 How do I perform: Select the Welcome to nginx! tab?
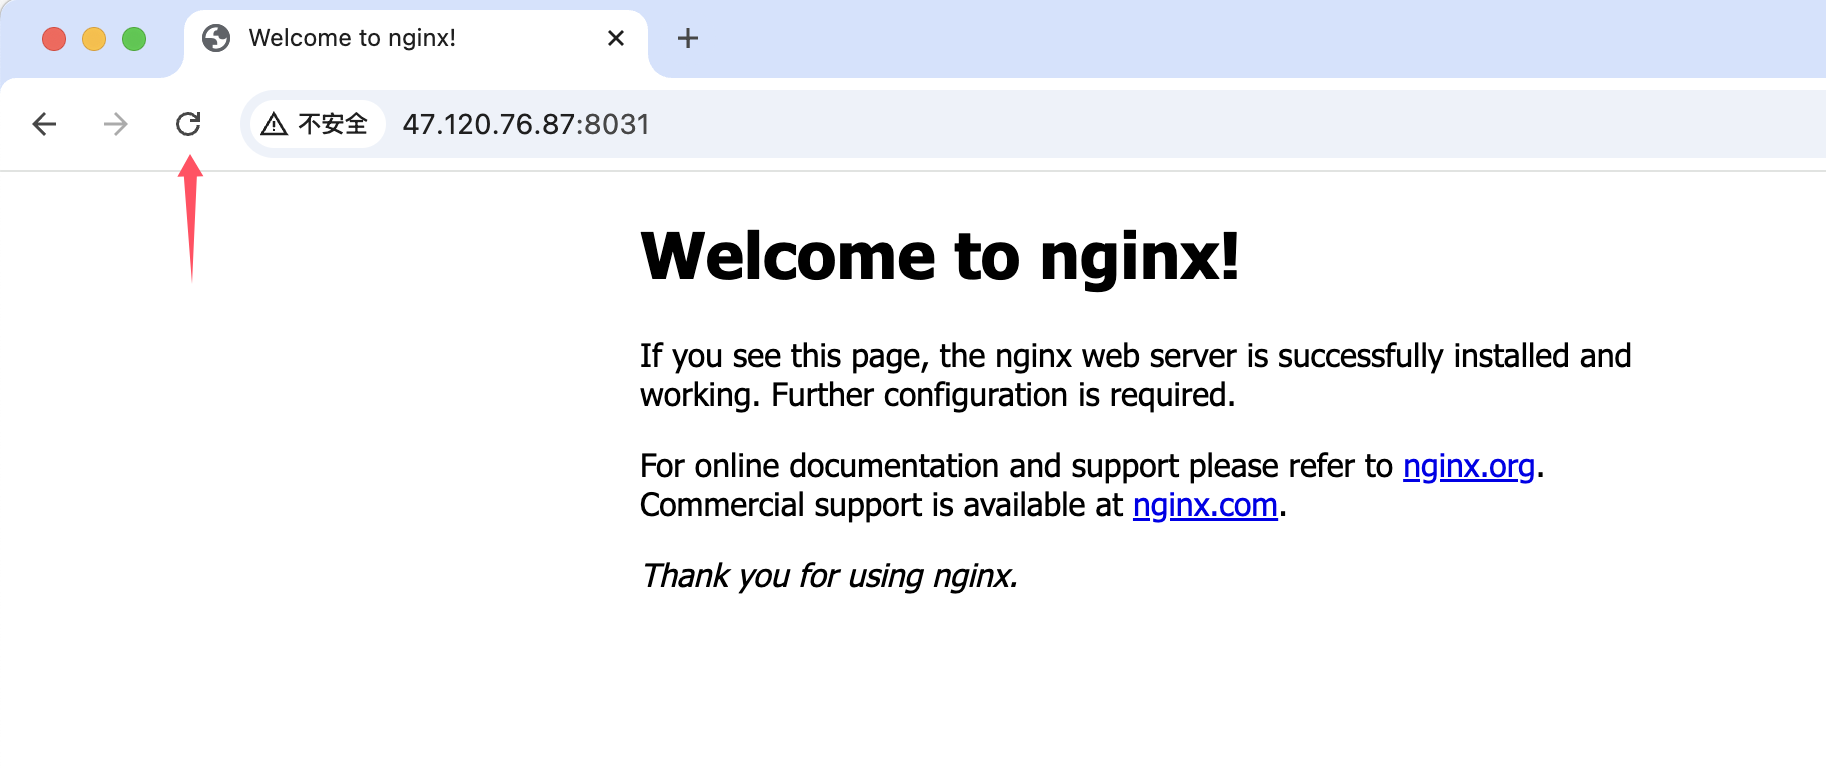click(416, 39)
